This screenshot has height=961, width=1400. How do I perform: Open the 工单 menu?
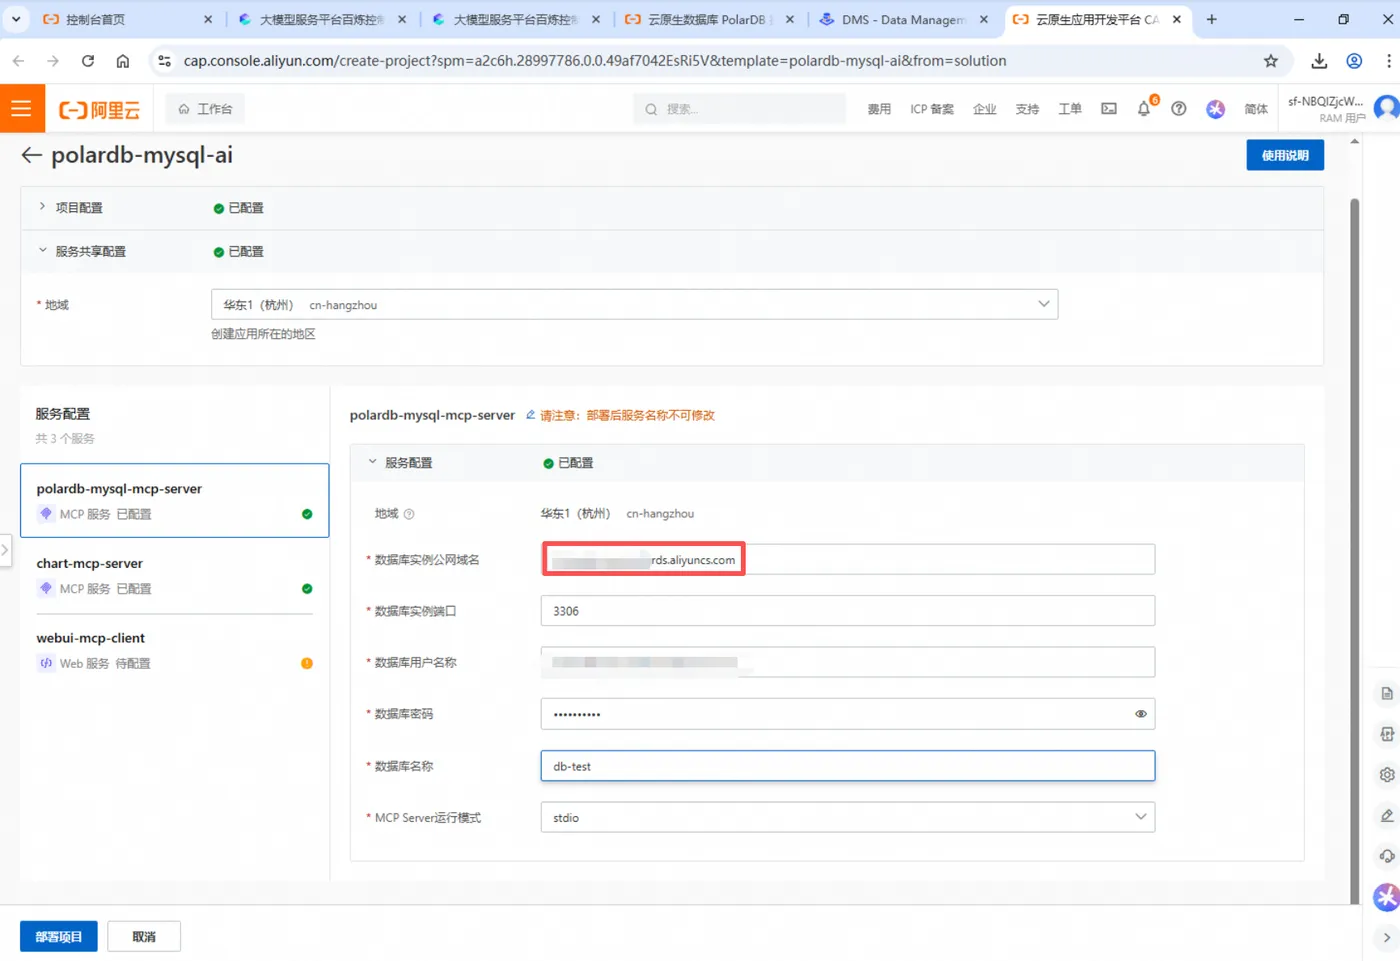click(1070, 109)
